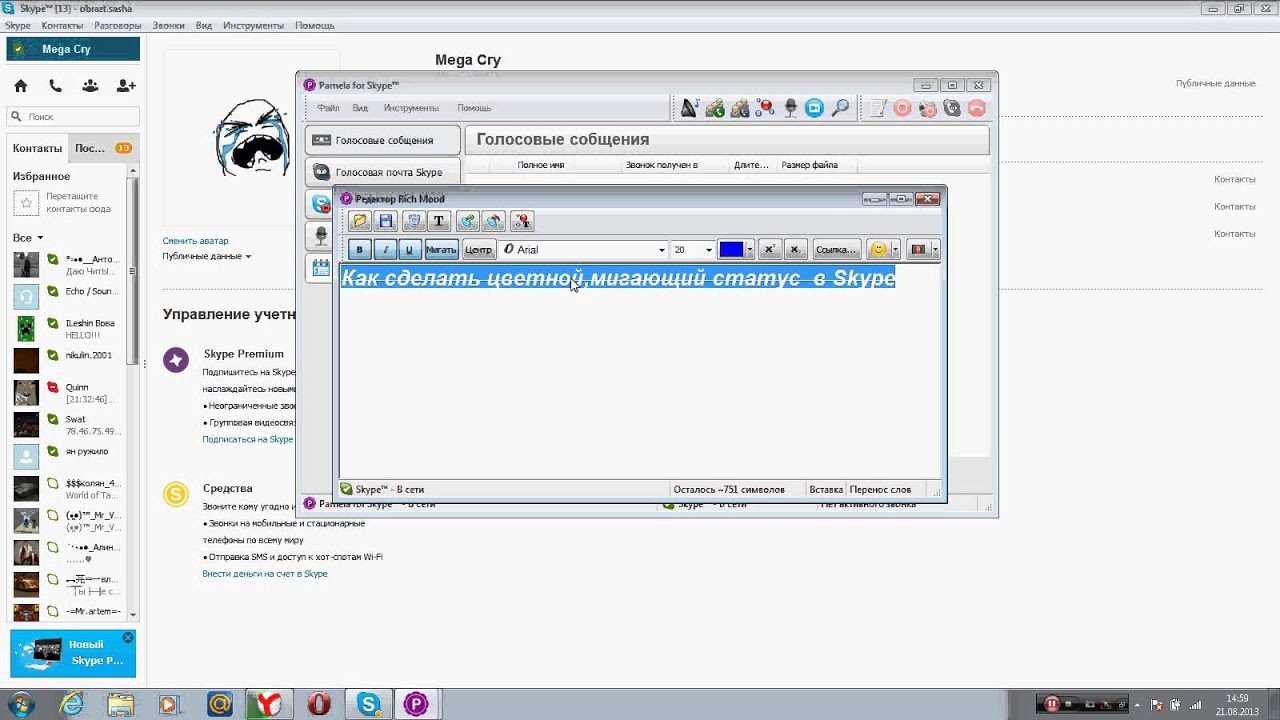Open Skype home icon

20,86
